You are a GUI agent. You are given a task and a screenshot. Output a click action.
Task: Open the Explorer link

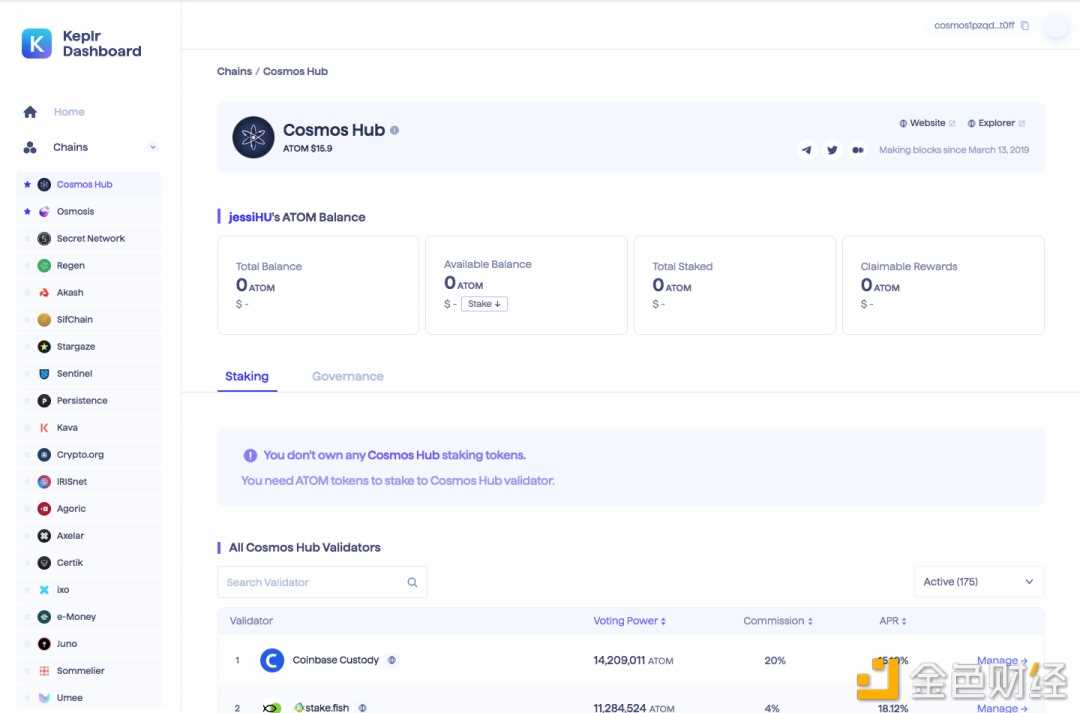tap(996, 123)
